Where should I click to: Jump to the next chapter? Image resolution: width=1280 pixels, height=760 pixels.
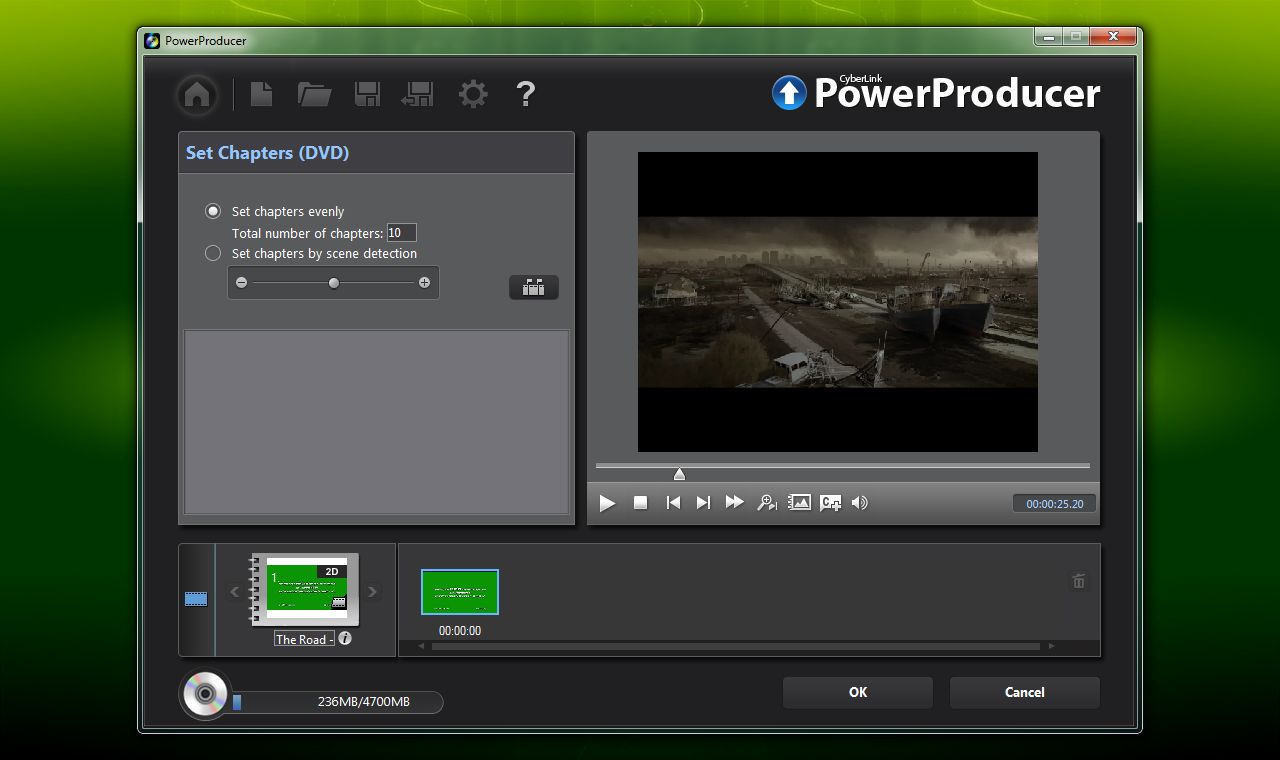pyautogui.click(x=703, y=503)
